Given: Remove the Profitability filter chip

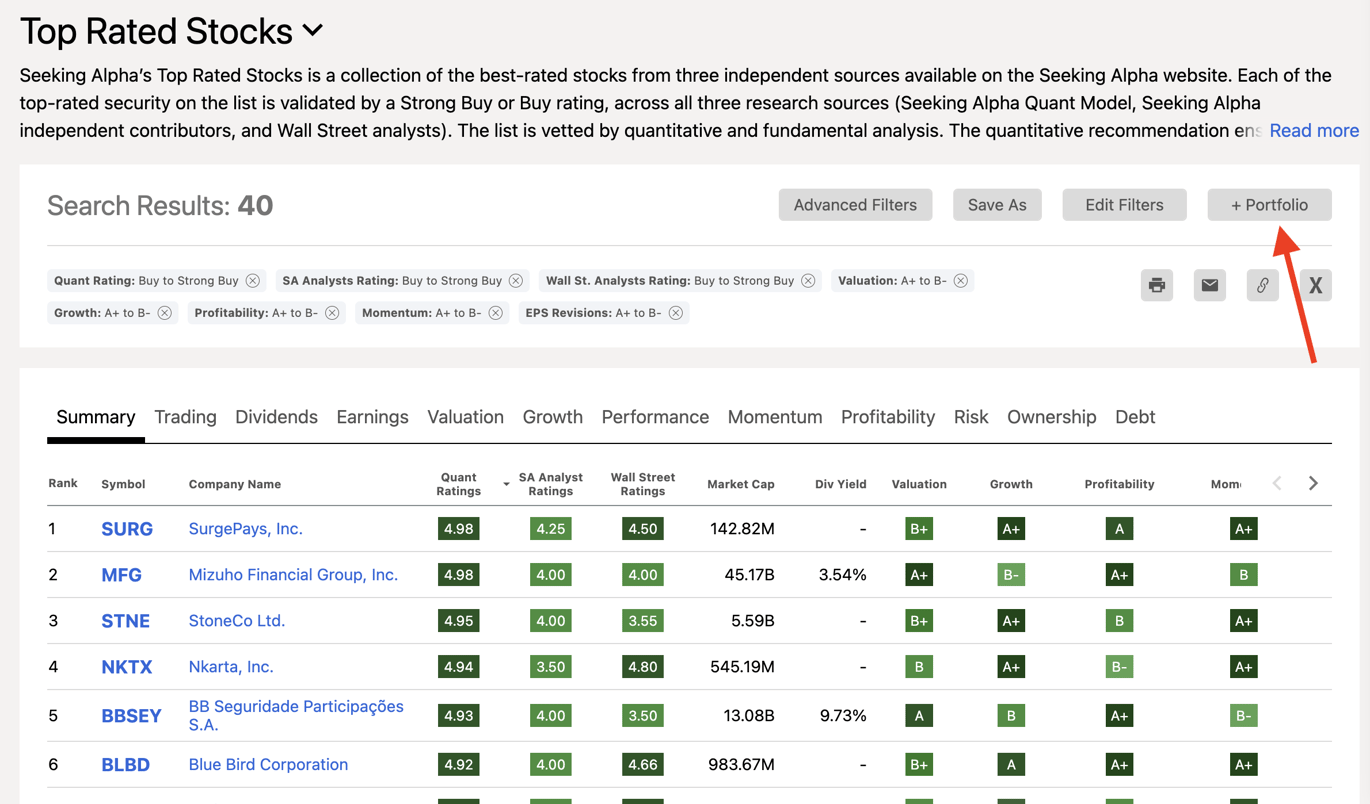Looking at the screenshot, I should (x=333, y=312).
